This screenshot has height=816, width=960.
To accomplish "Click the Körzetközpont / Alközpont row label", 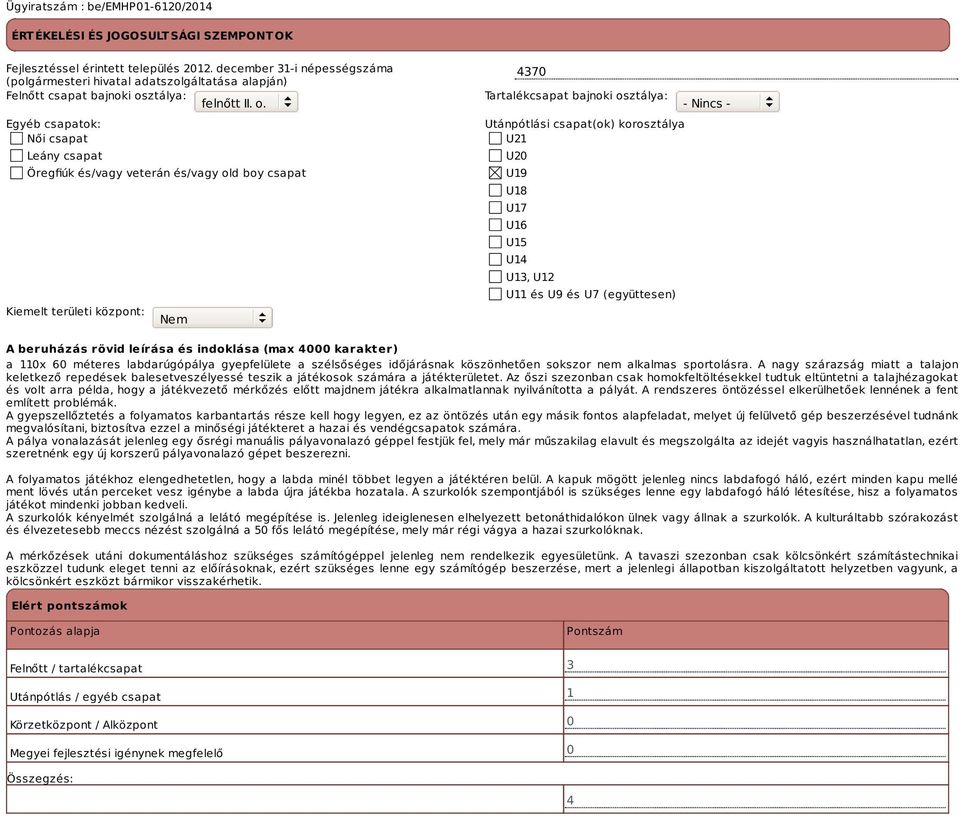I will click(84, 725).
